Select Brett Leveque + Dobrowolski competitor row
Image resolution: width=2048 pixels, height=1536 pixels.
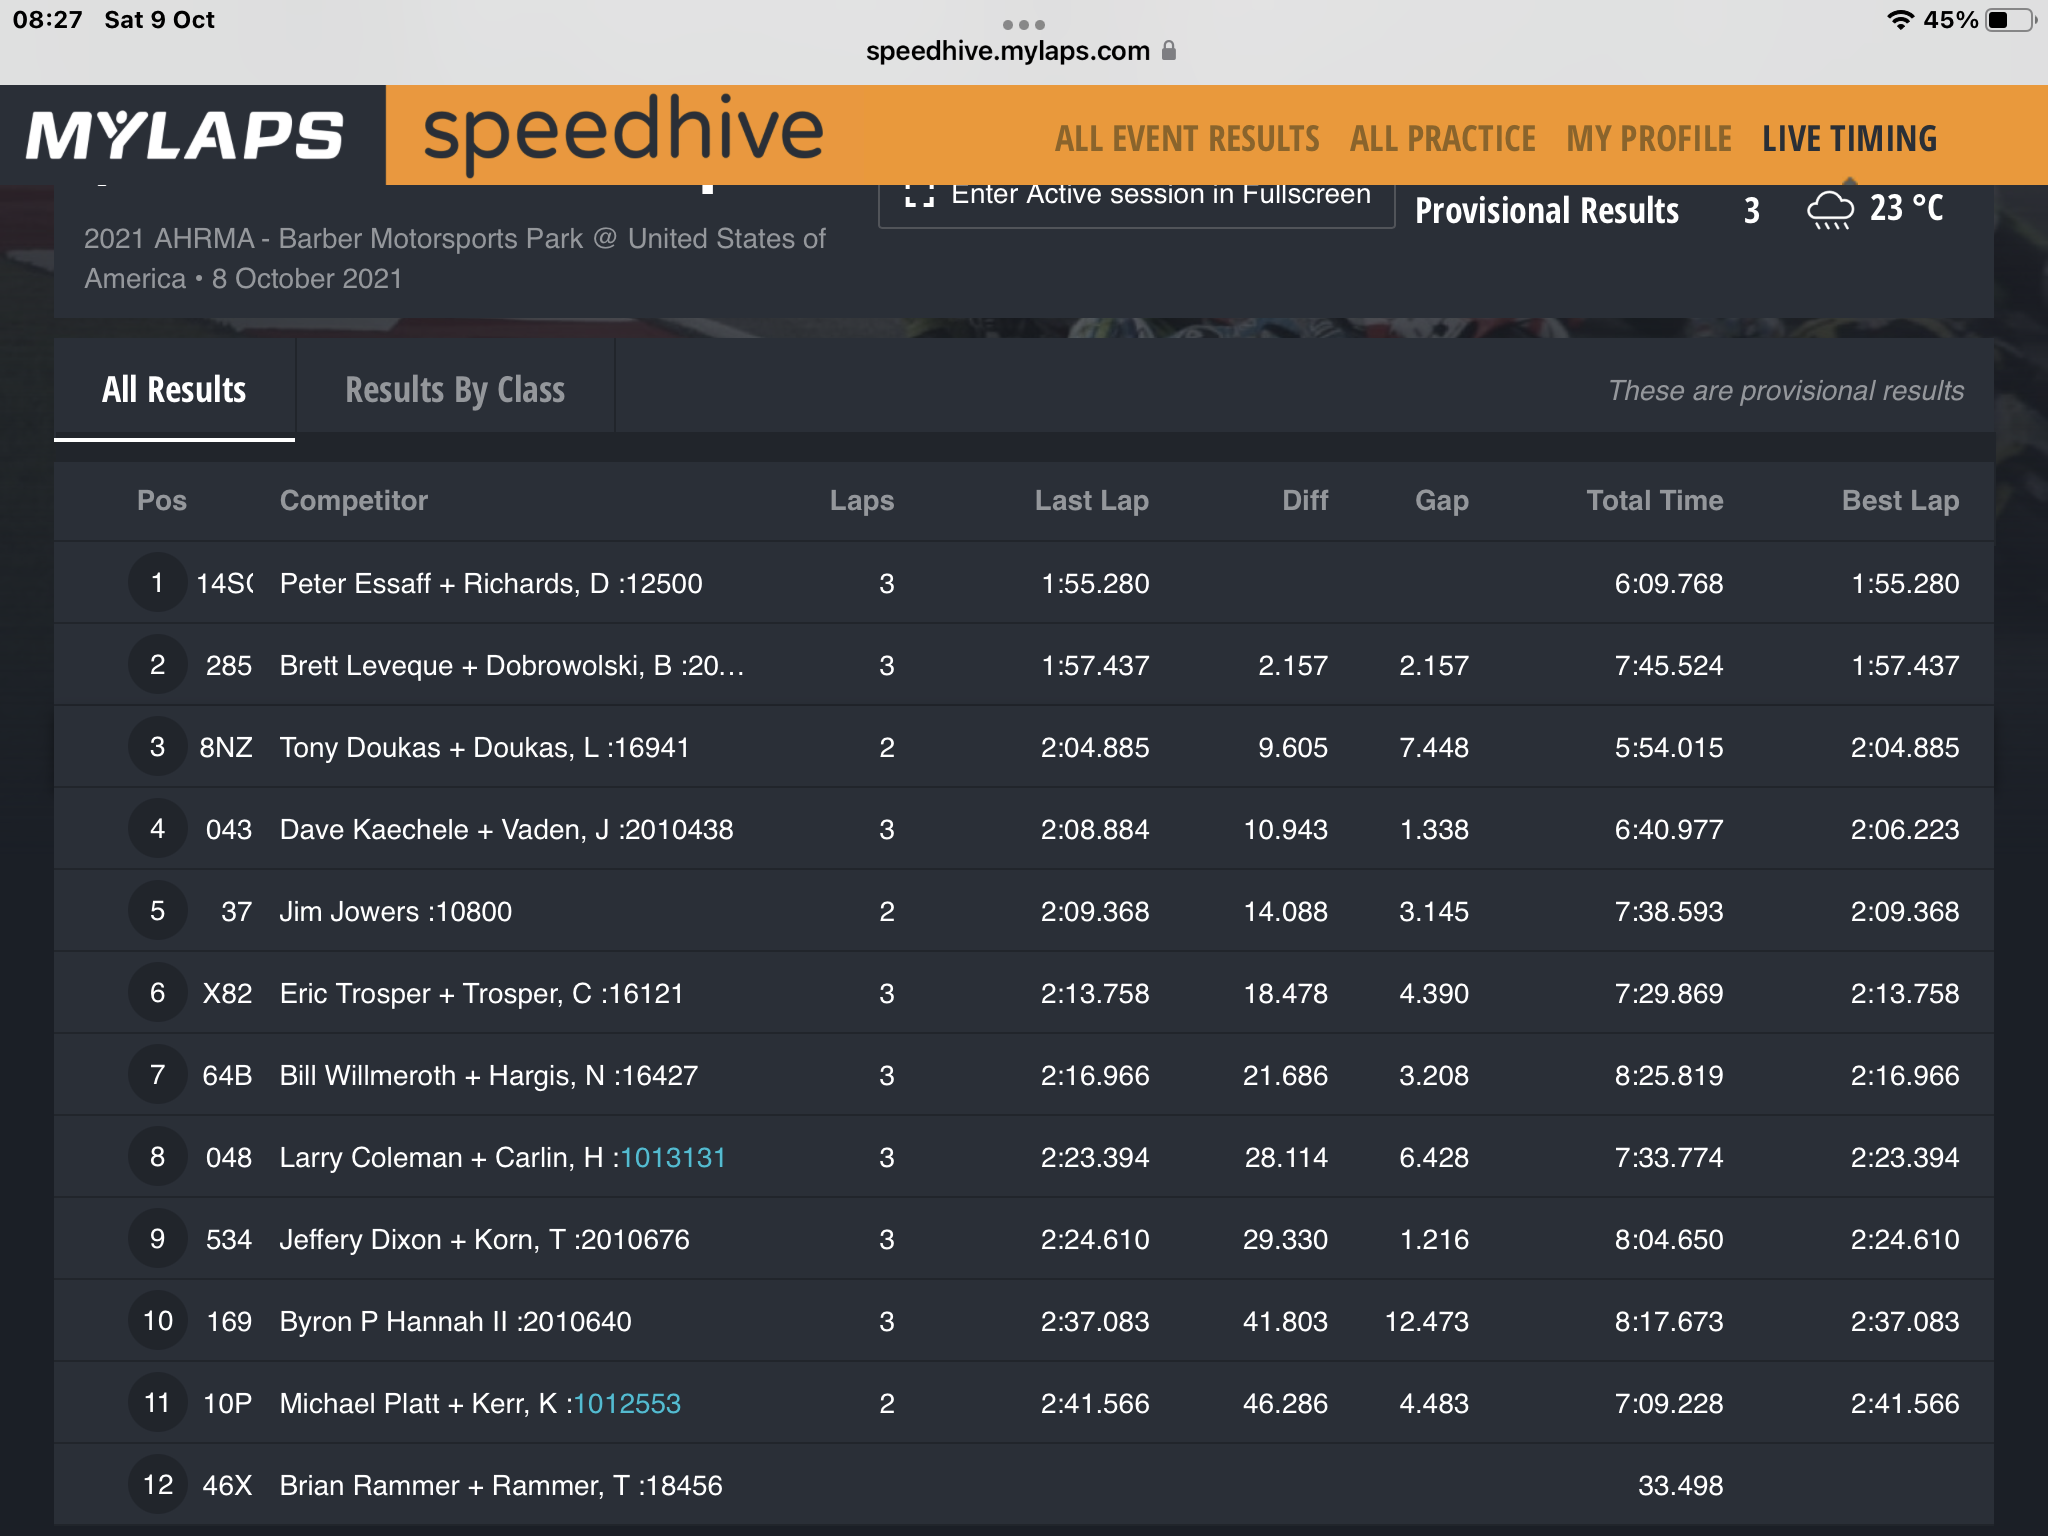(x=1024, y=665)
